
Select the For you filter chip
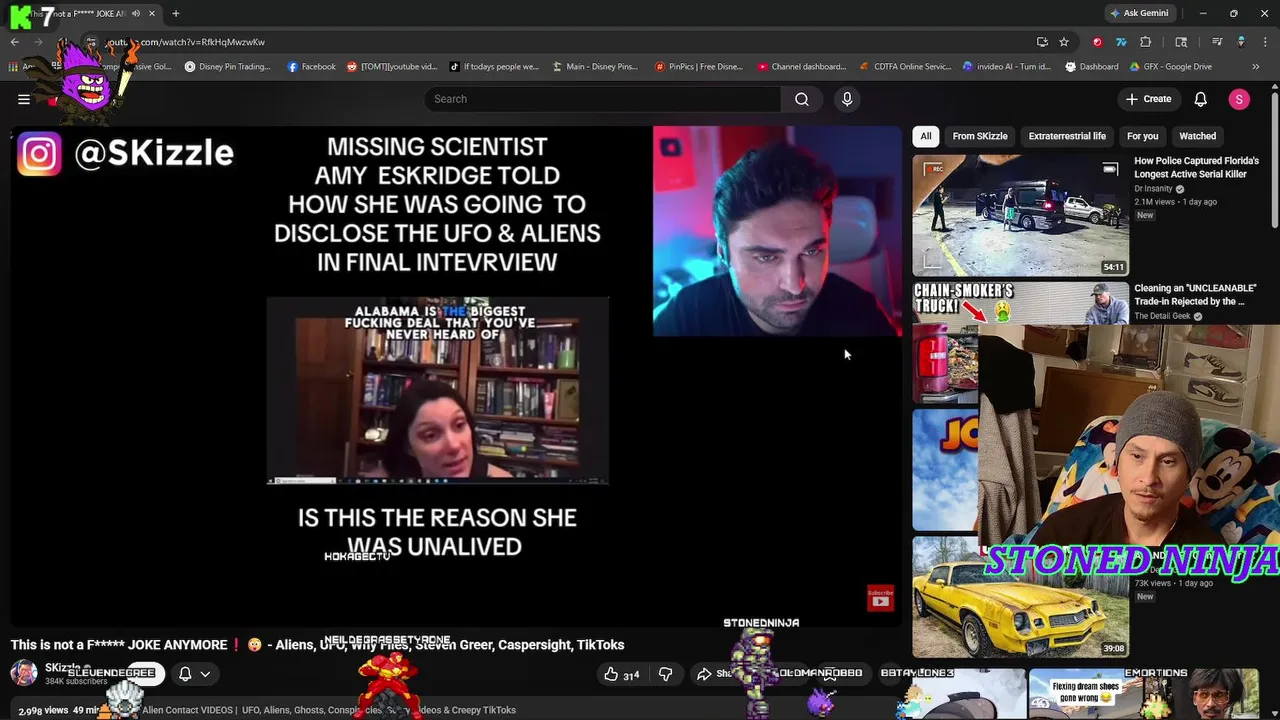coord(1142,136)
